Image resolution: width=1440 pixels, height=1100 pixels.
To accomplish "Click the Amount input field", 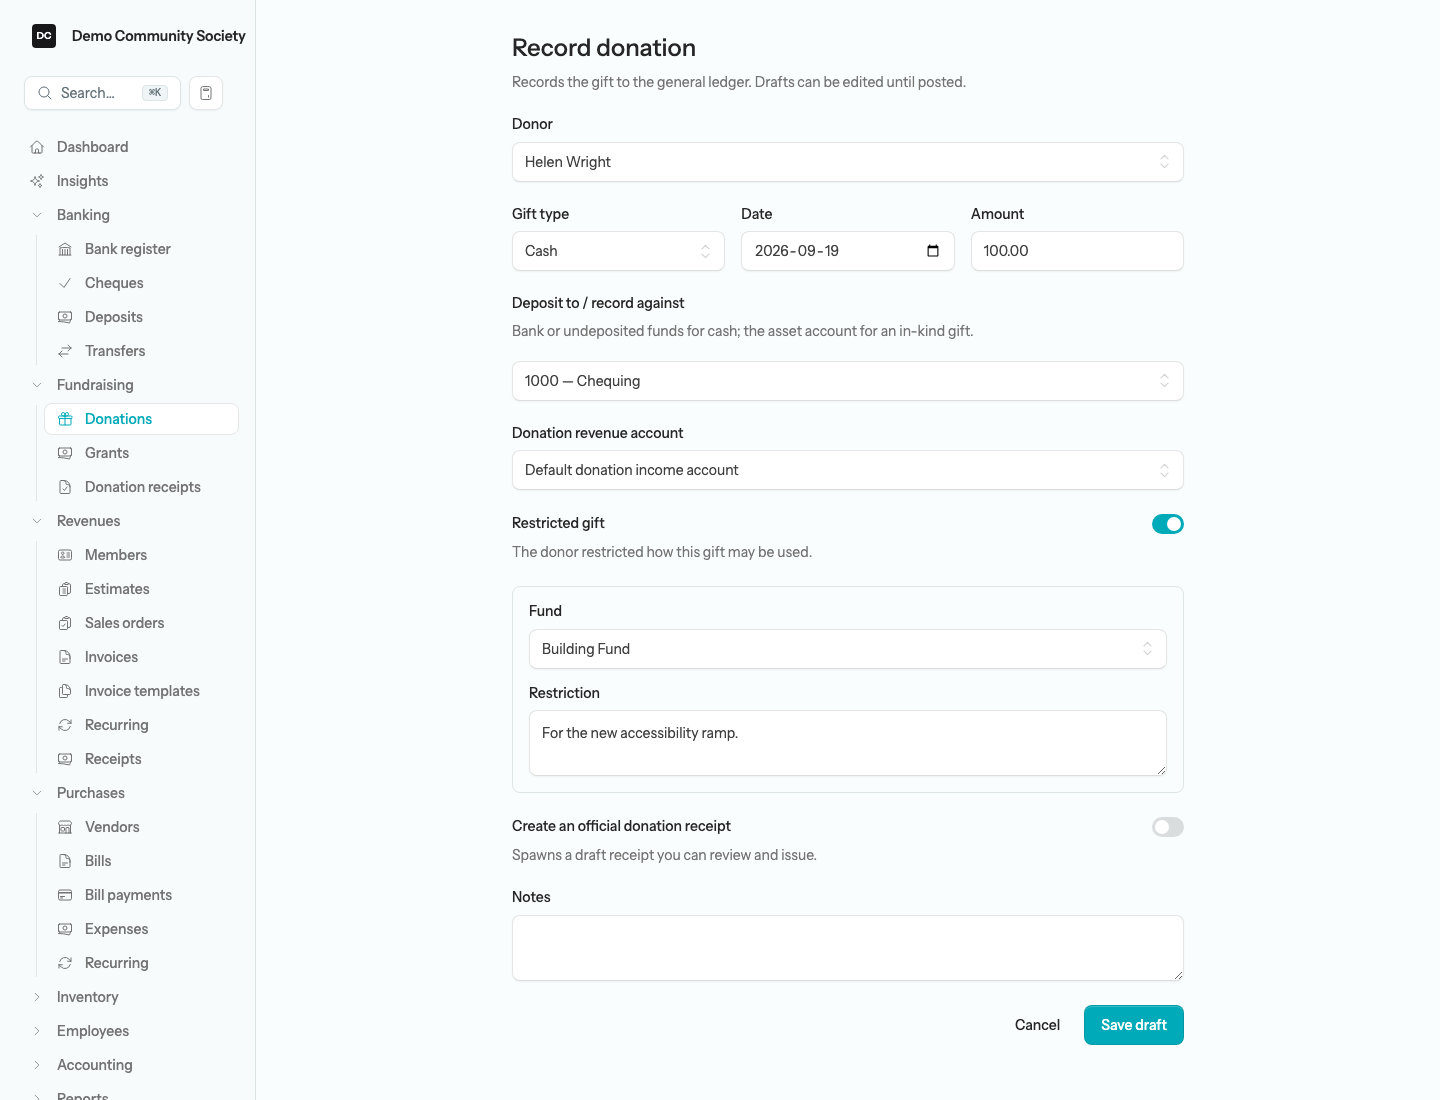I will click(x=1077, y=251).
